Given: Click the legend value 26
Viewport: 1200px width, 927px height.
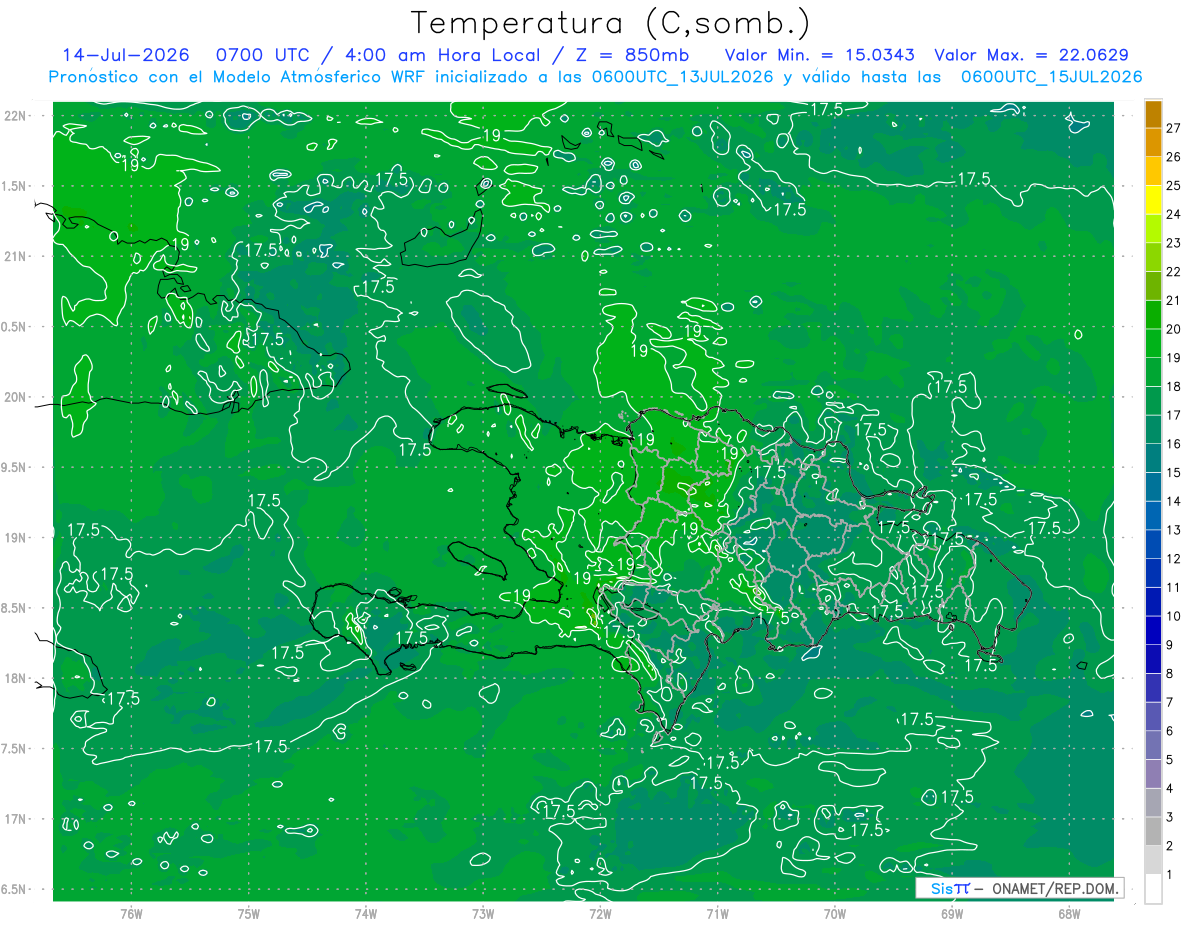Looking at the screenshot, I should tap(1173, 157).
